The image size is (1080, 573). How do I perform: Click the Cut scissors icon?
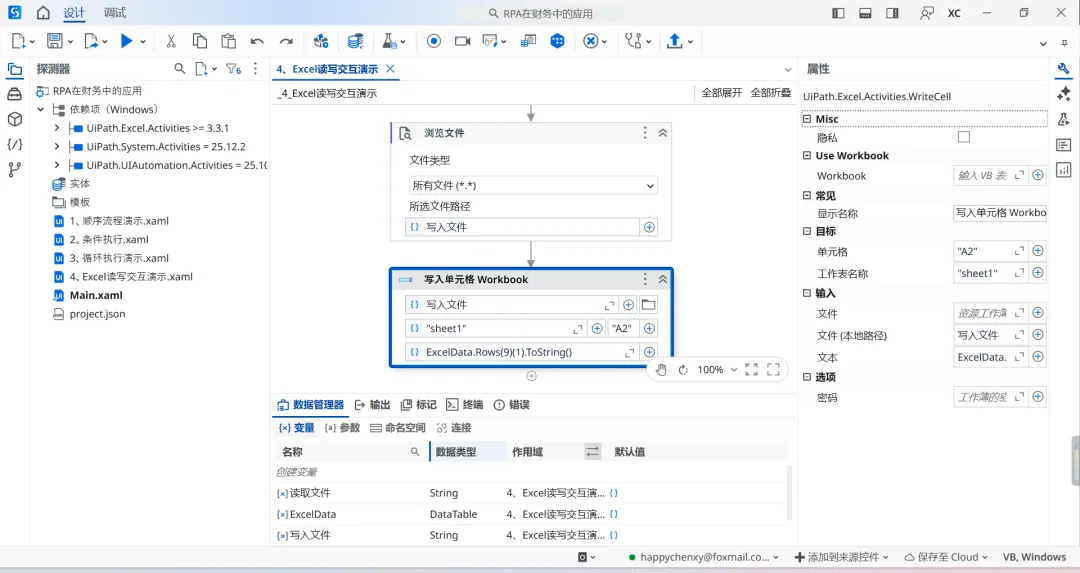[x=171, y=41]
